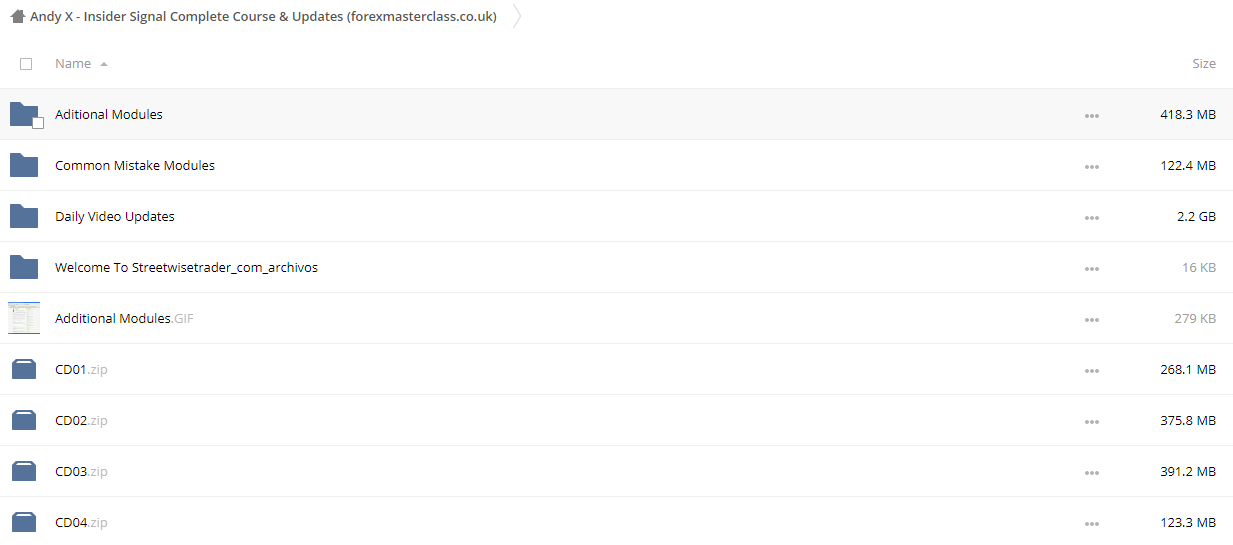Open the CD02.zip file name
1233x545 pixels.
(x=81, y=421)
